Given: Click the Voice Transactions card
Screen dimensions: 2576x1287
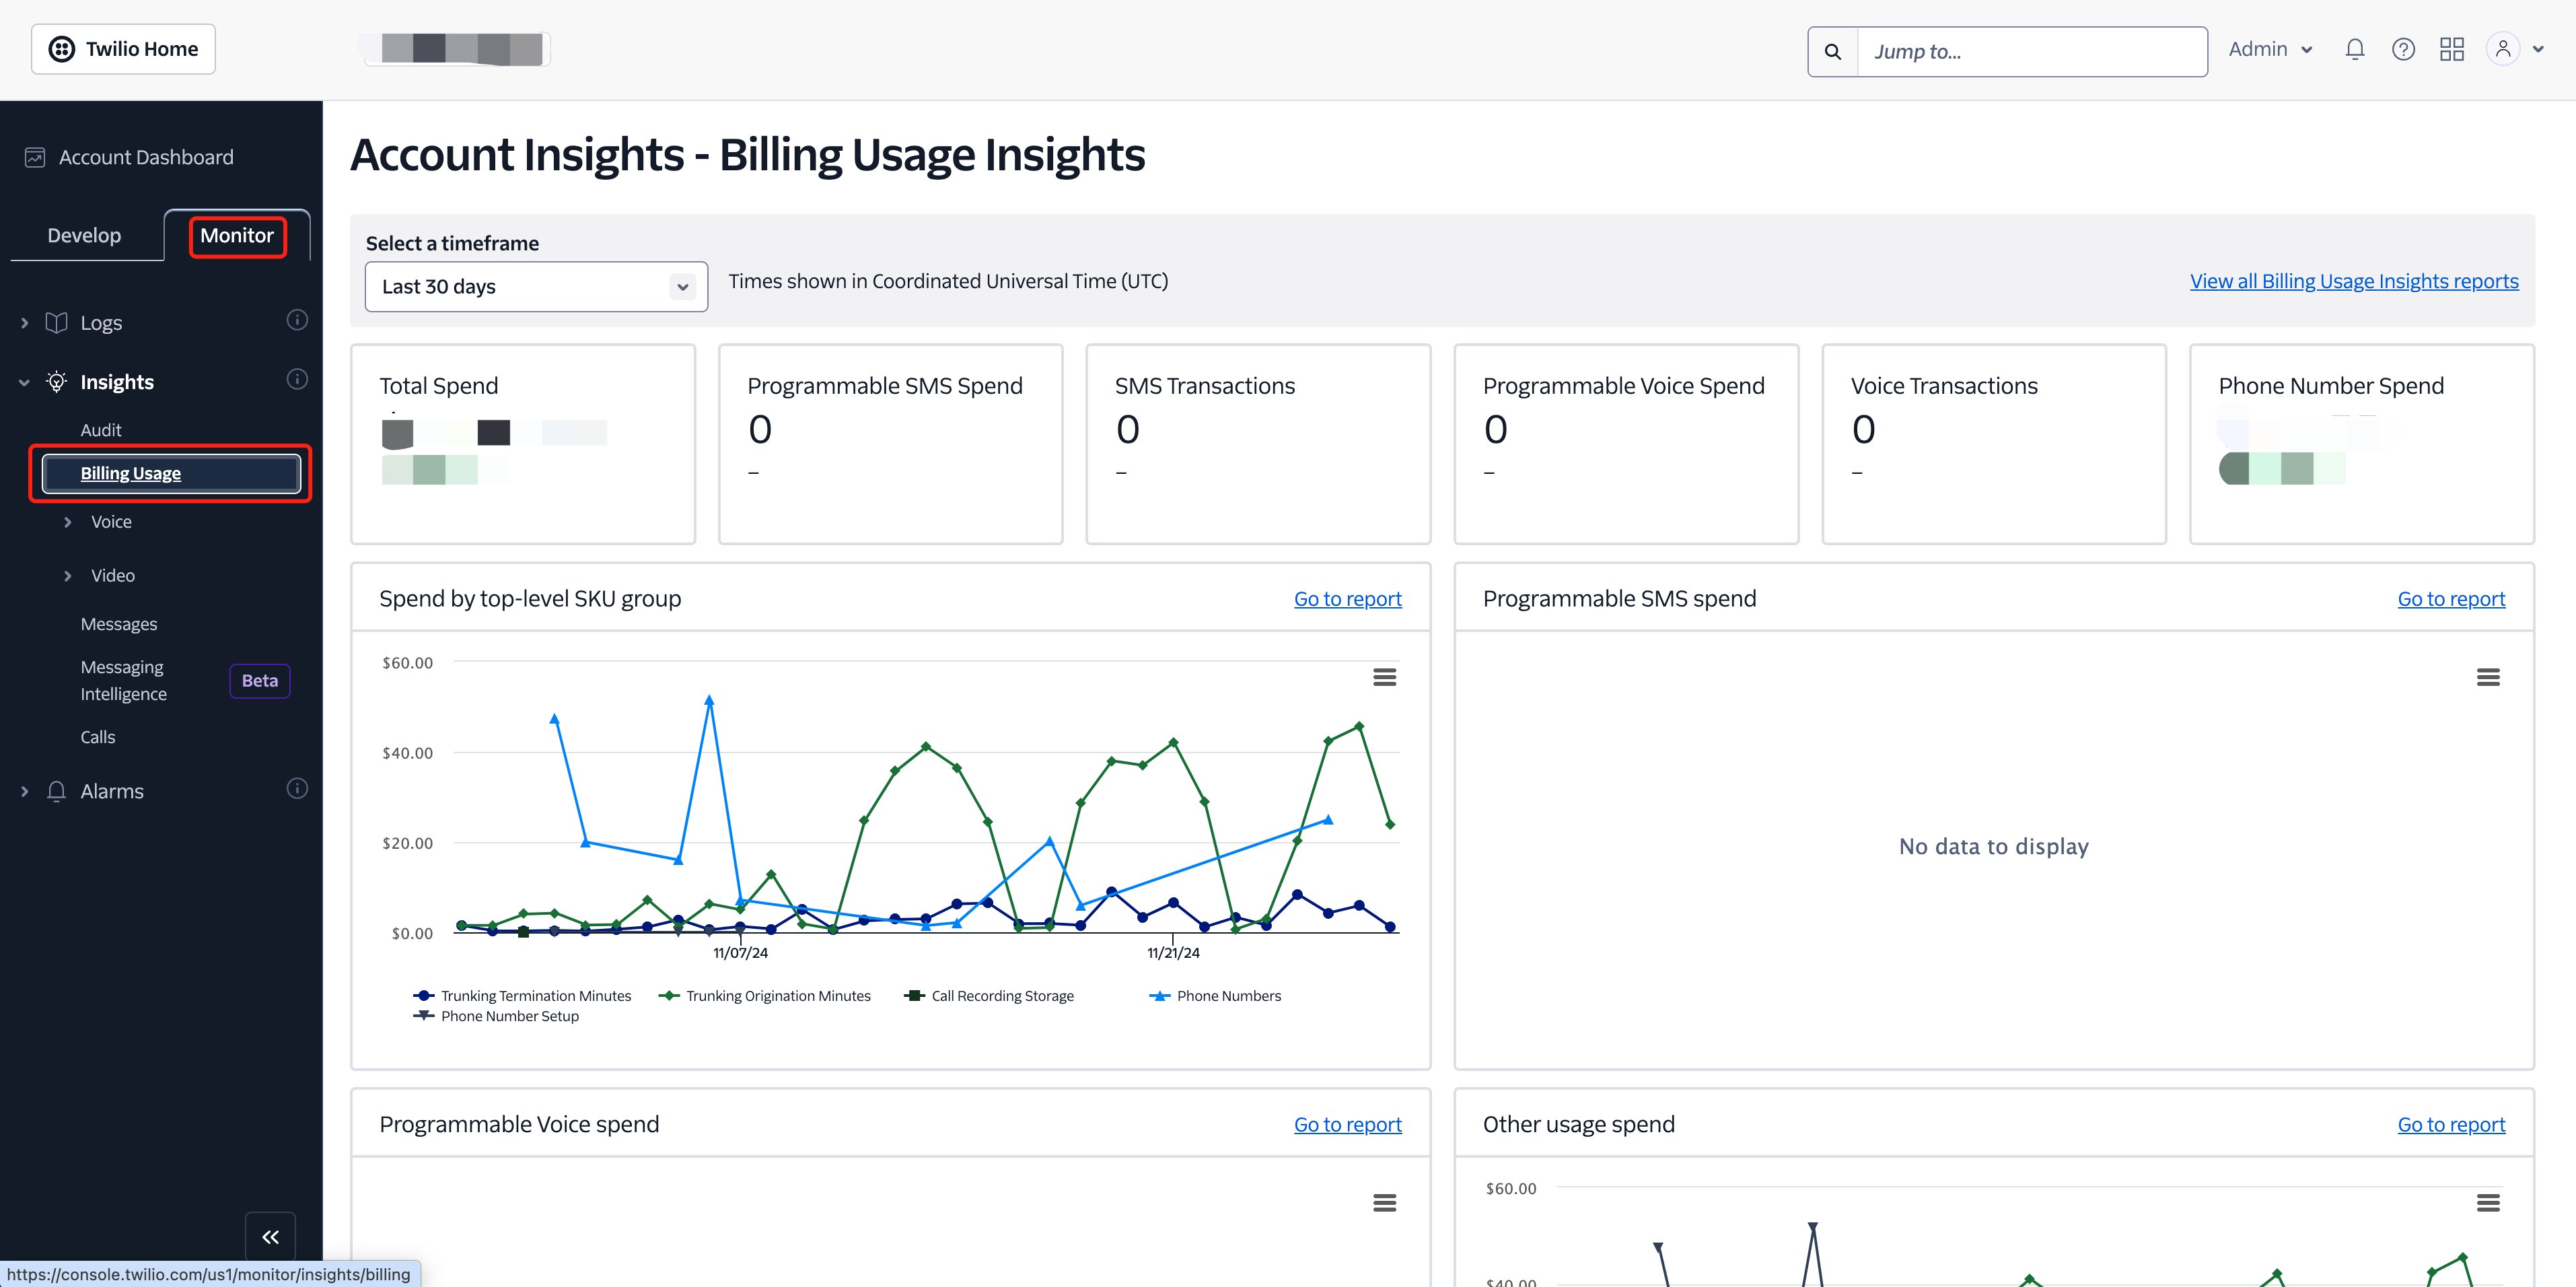Looking at the screenshot, I should pos(1994,444).
